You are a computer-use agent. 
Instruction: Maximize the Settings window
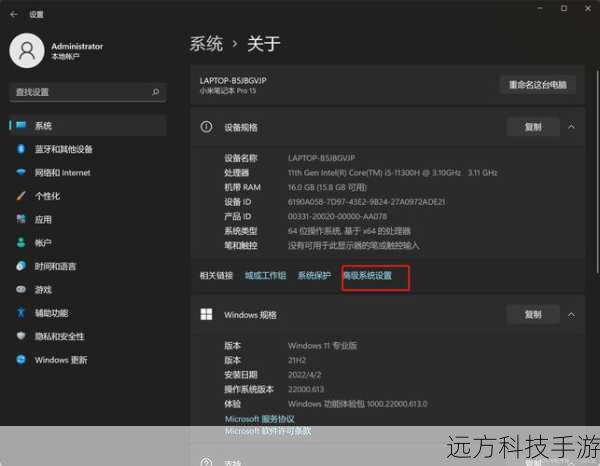point(564,8)
